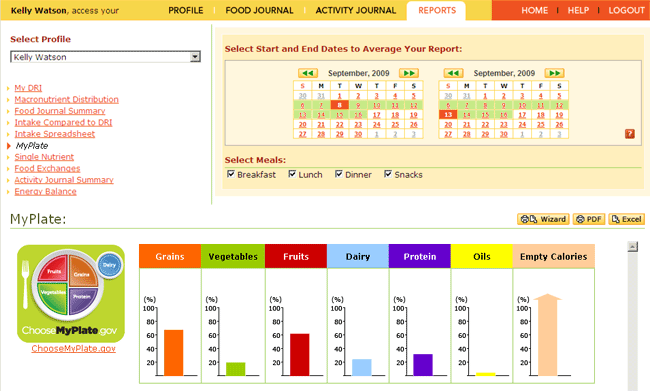Export the MyPlate report as PDF
This screenshot has height=391, width=650.
589,219
